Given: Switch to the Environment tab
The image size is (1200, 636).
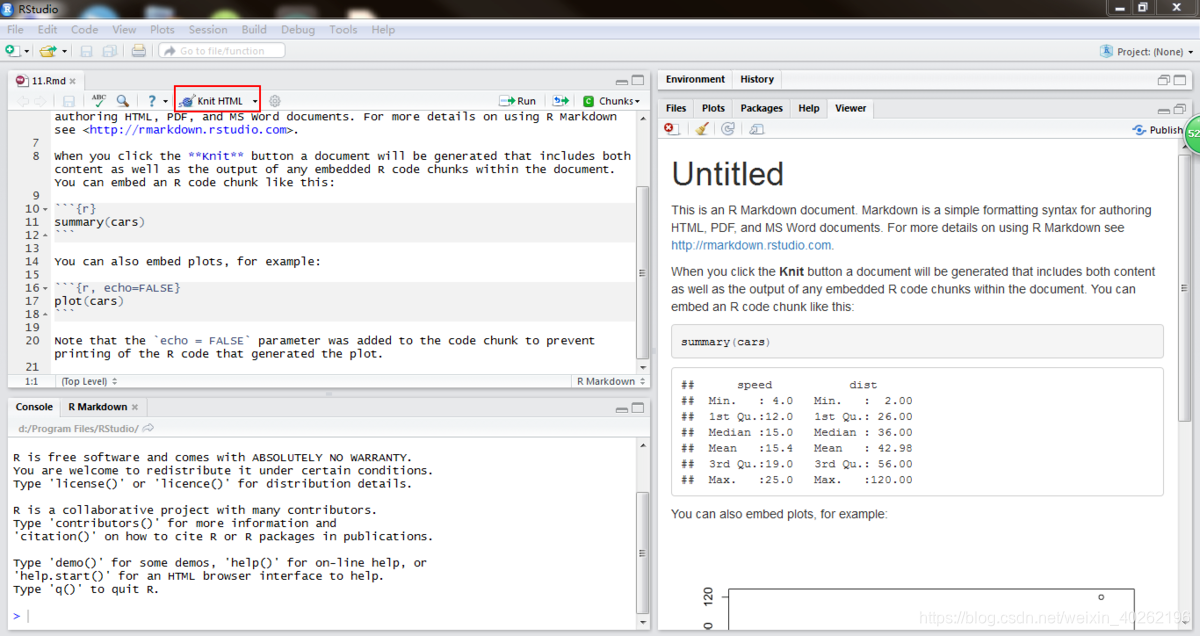Looking at the screenshot, I should pyautogui.click(x=695, y=80).
